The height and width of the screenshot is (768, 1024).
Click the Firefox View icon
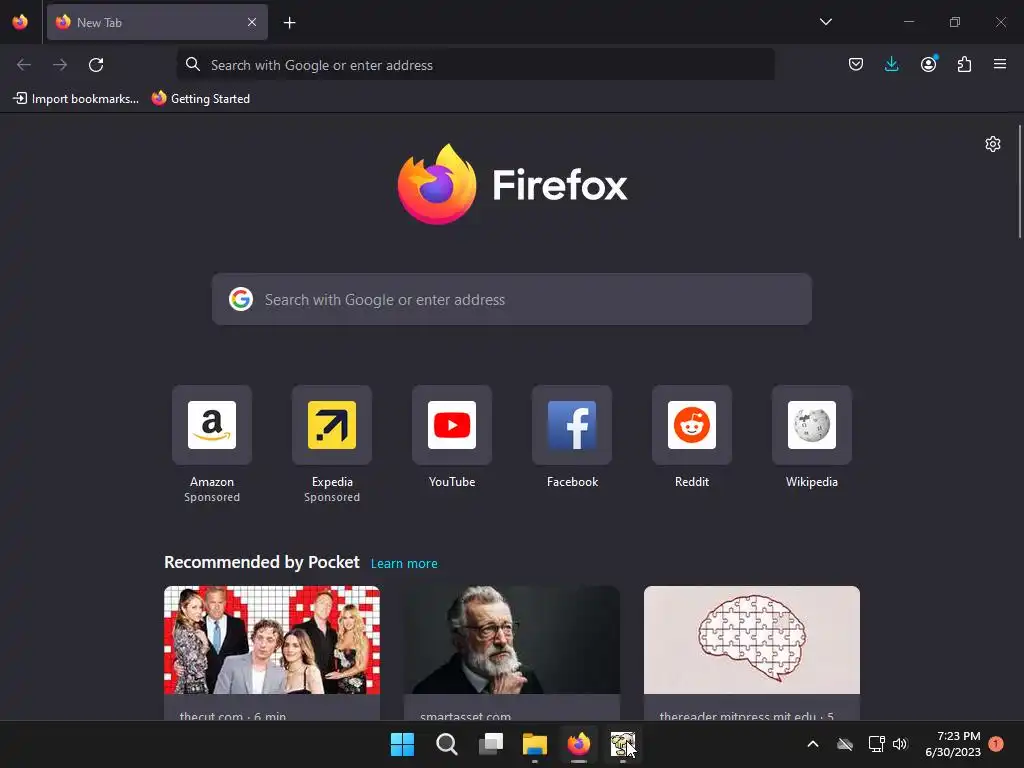coord(20,22)
